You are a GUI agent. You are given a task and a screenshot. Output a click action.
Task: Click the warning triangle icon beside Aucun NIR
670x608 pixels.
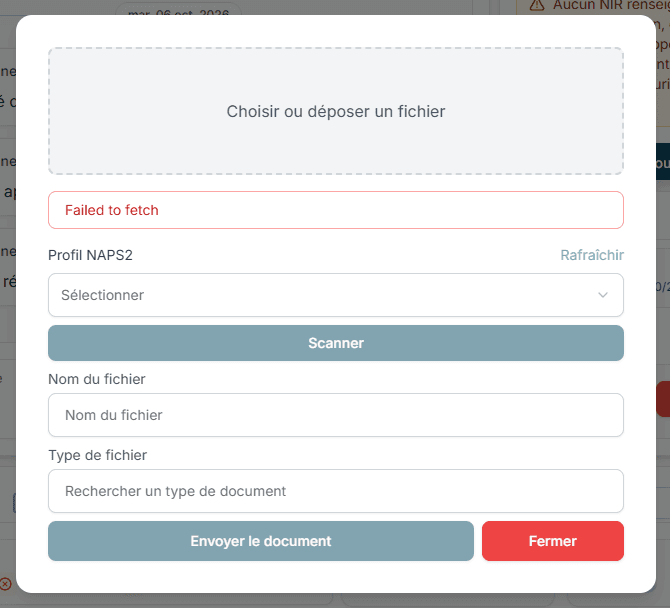537,5
